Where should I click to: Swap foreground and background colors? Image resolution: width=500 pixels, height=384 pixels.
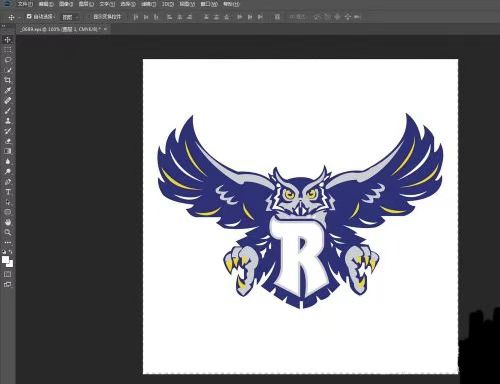11,252
